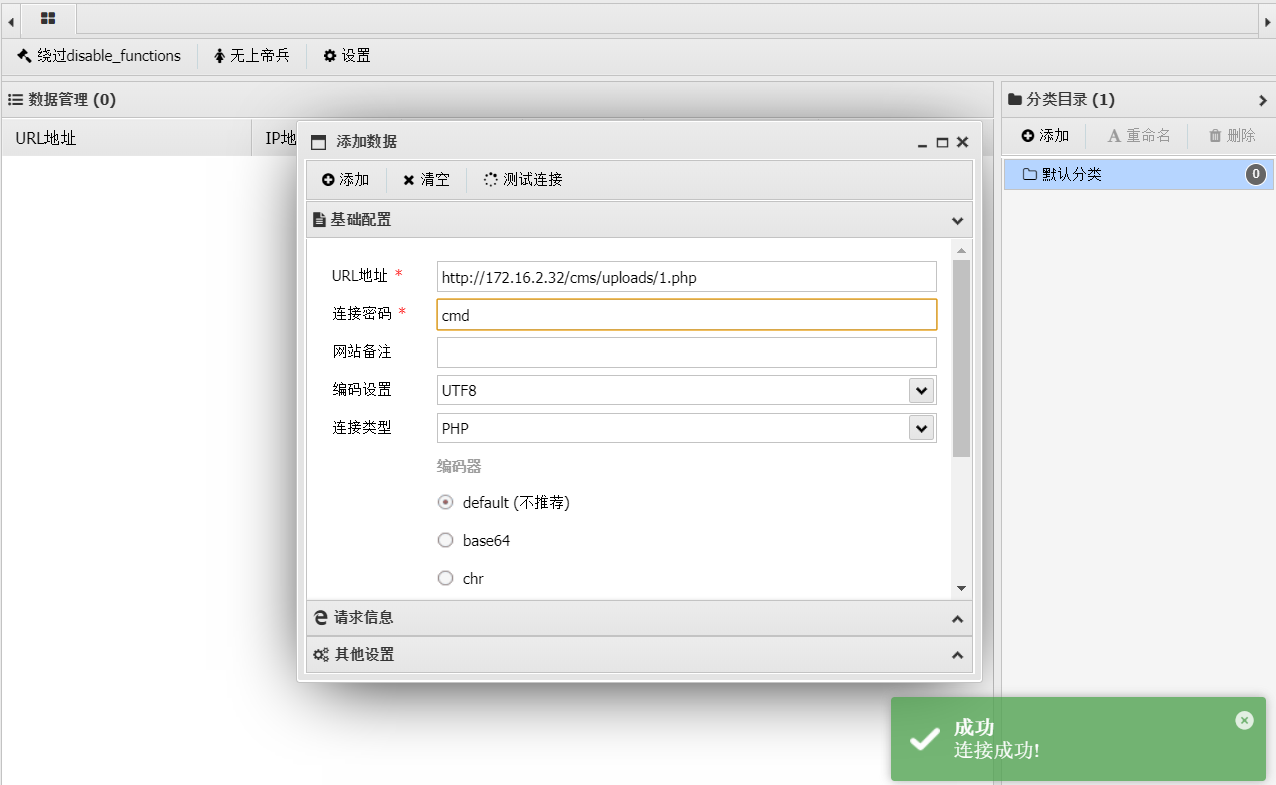The height and width of the screenshot is (785, 1276).
Task: Click the green checkmark in the notification
Action: [923, 740]
